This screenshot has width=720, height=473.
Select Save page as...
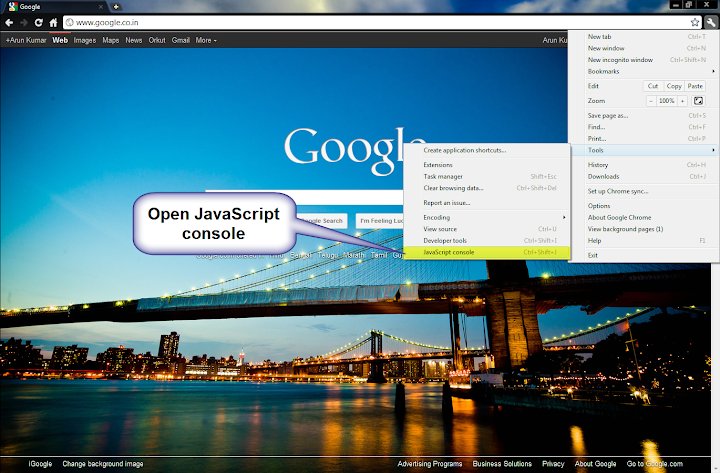click(643, 116)
